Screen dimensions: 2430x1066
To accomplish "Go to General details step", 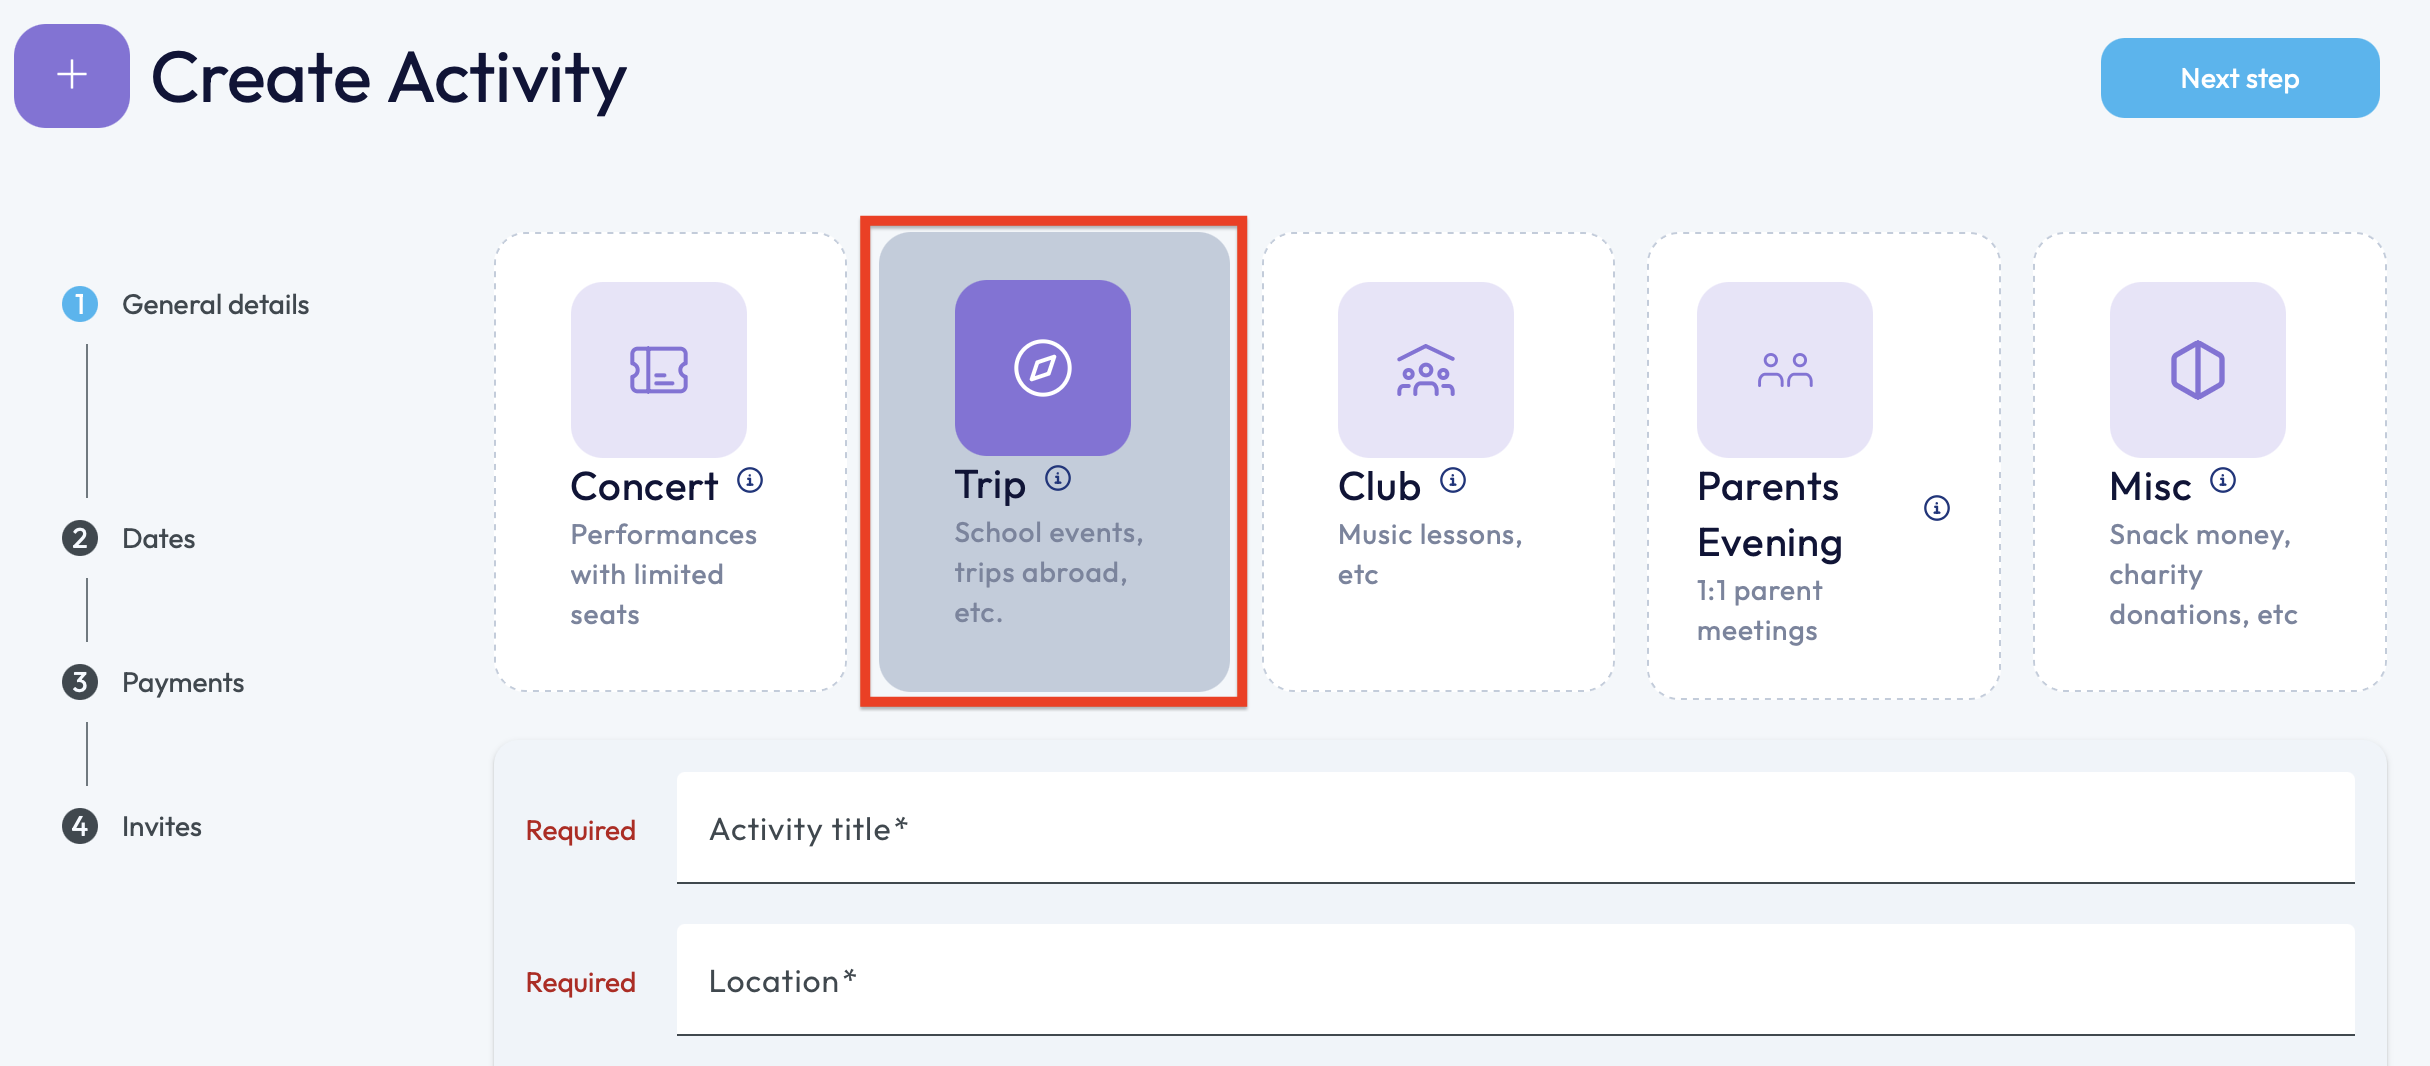I will point(215,305).
